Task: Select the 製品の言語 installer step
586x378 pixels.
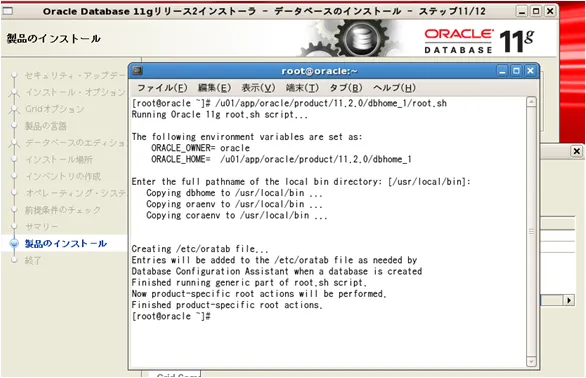Action: pyautogui.click(x=46, y=126)
